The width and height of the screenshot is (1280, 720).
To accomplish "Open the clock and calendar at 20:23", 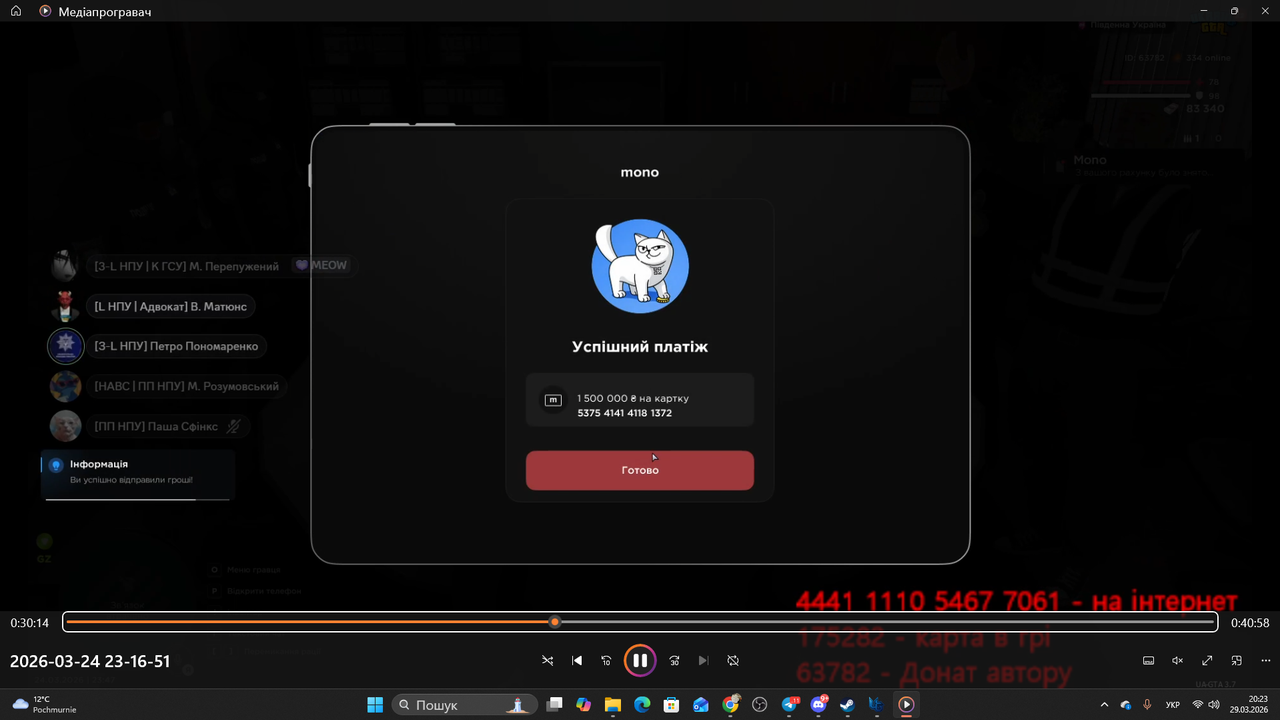I will coord(1250,705).
